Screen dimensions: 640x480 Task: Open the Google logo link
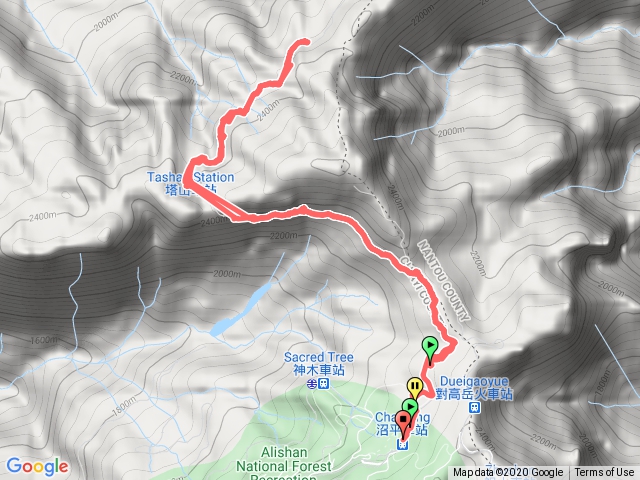pos(37,467)
